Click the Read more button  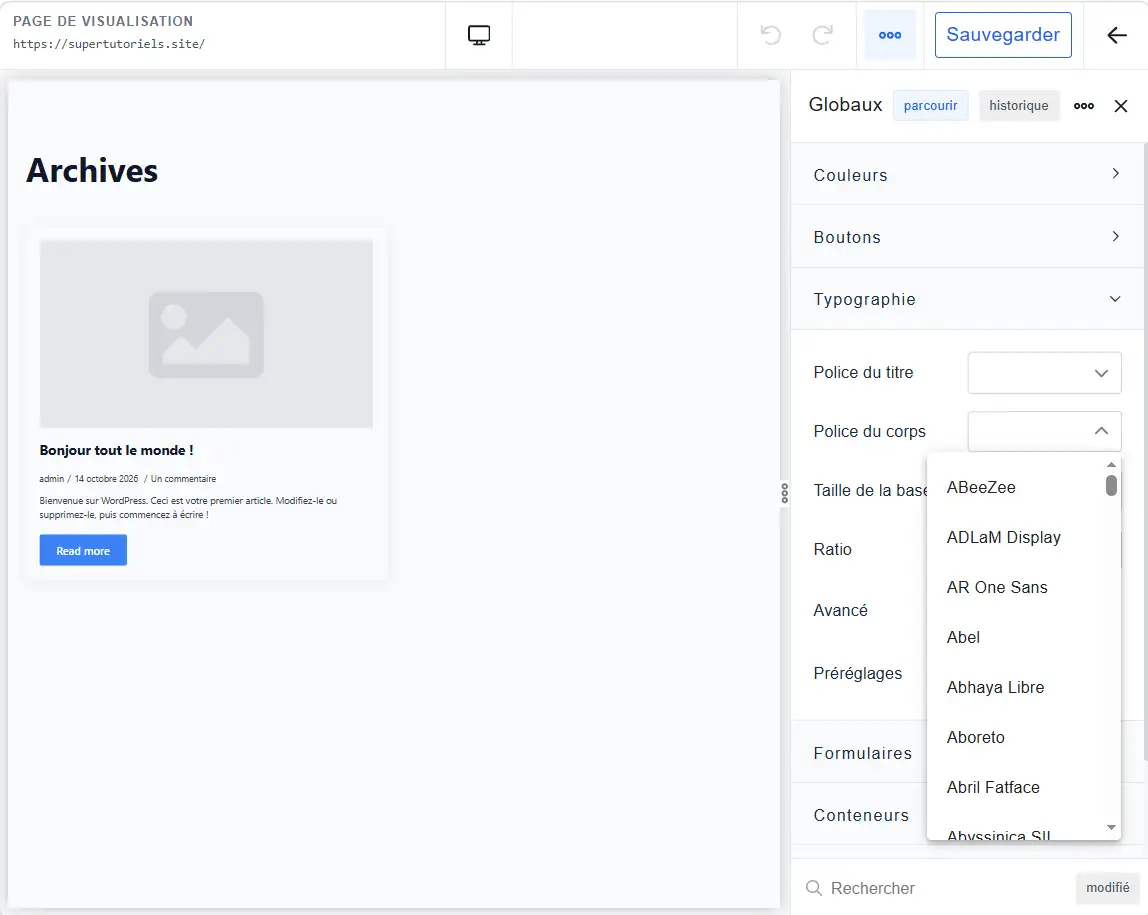(83, 550)
